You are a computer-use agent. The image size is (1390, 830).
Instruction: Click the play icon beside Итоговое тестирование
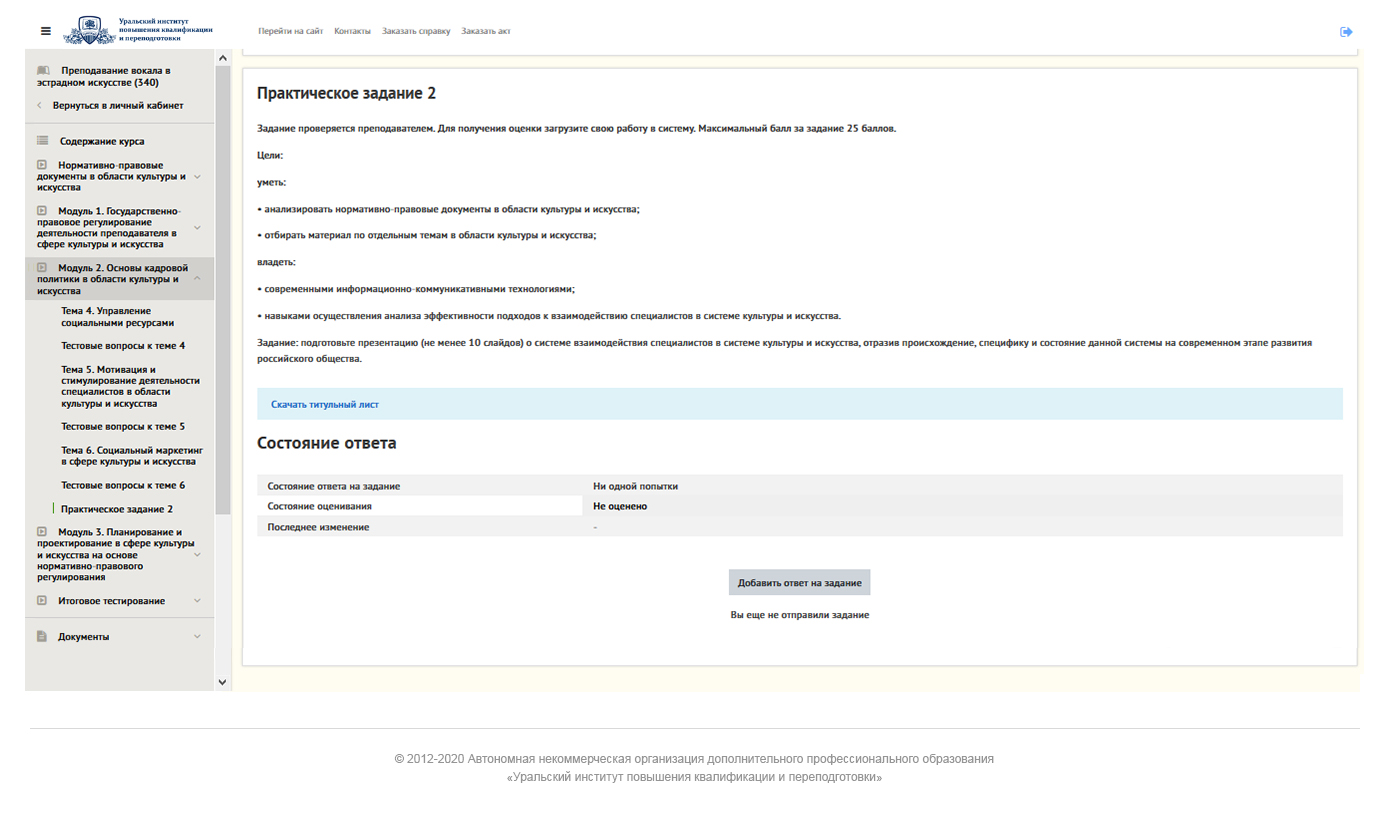42,601
